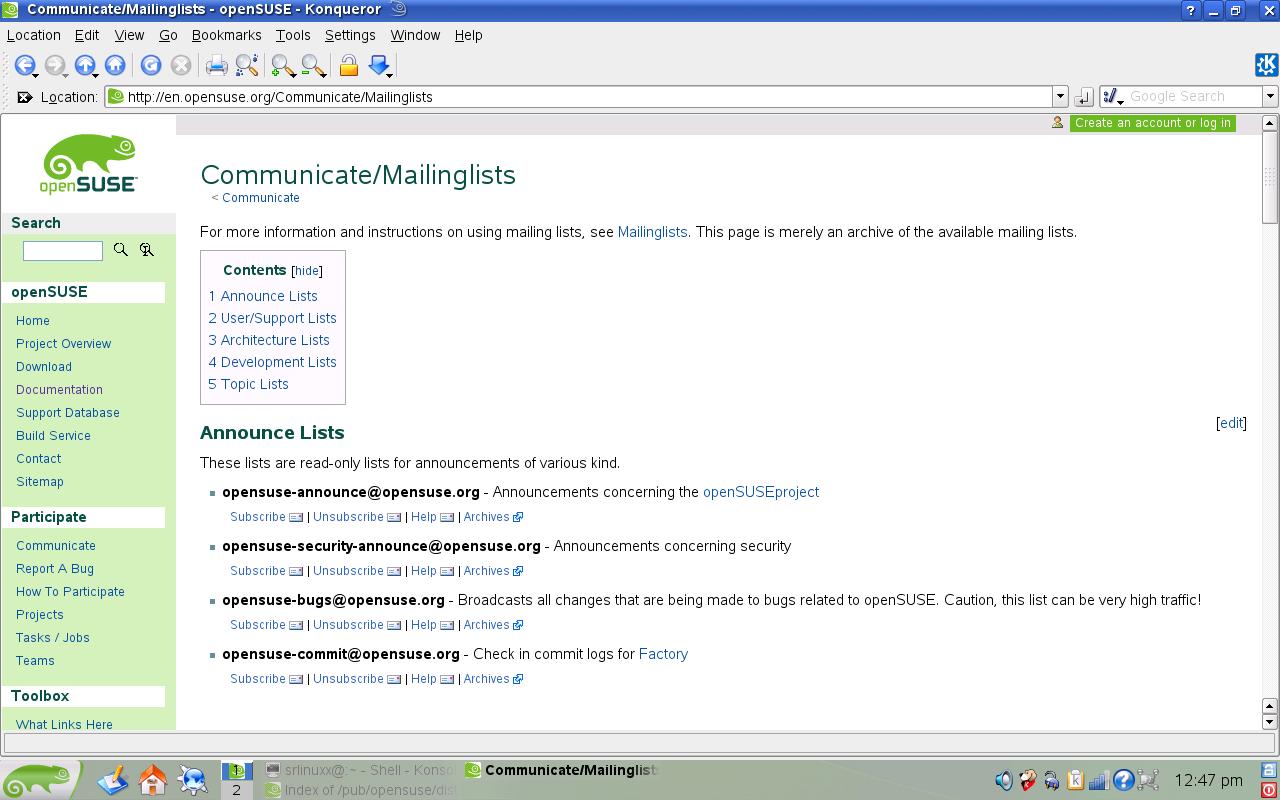Open the Location menu
Screen dimensions: 1280x800
tap(34, 35)
